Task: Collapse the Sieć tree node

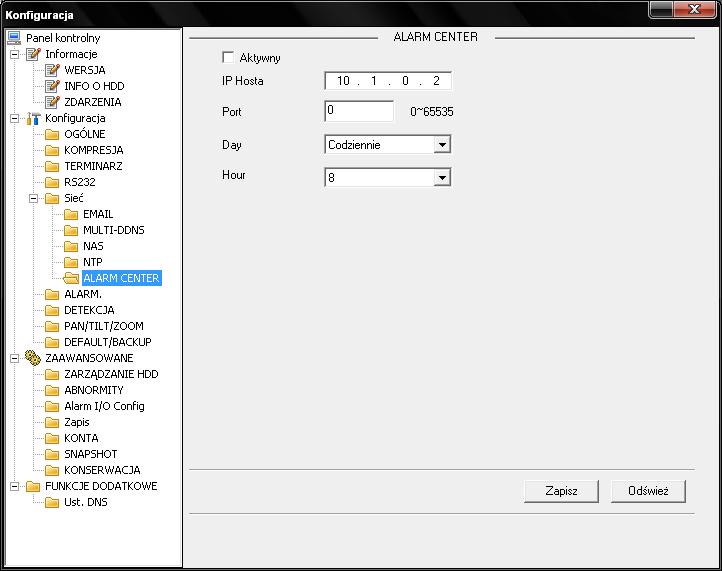Action: pos(34,198)
